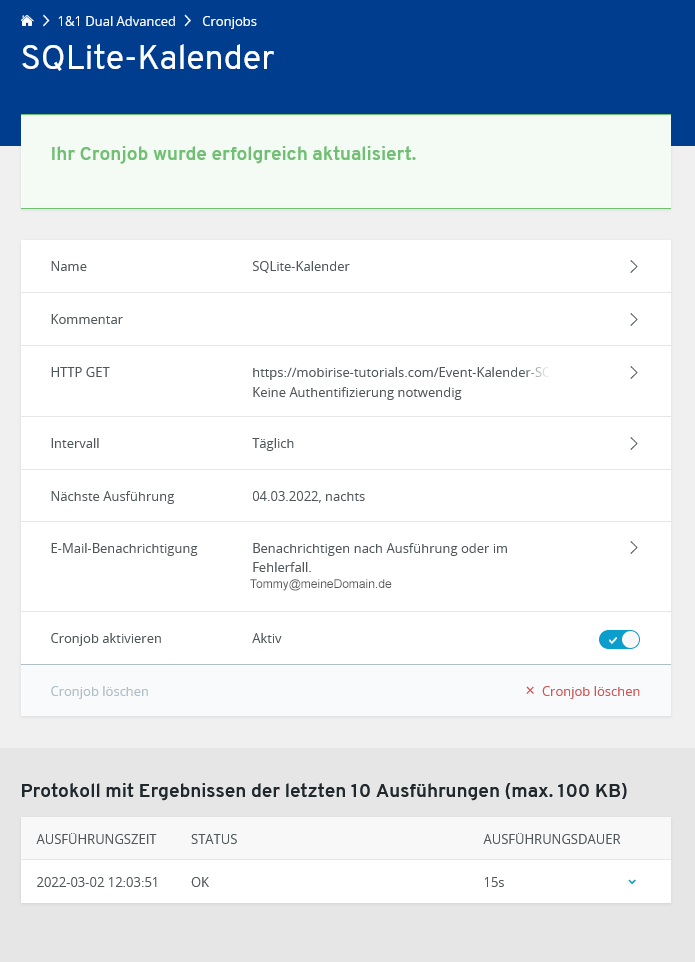Open the Kommentar row arrow
This screenshot has width=695, height=962.
pyautogui.click(x=633, y=320)
